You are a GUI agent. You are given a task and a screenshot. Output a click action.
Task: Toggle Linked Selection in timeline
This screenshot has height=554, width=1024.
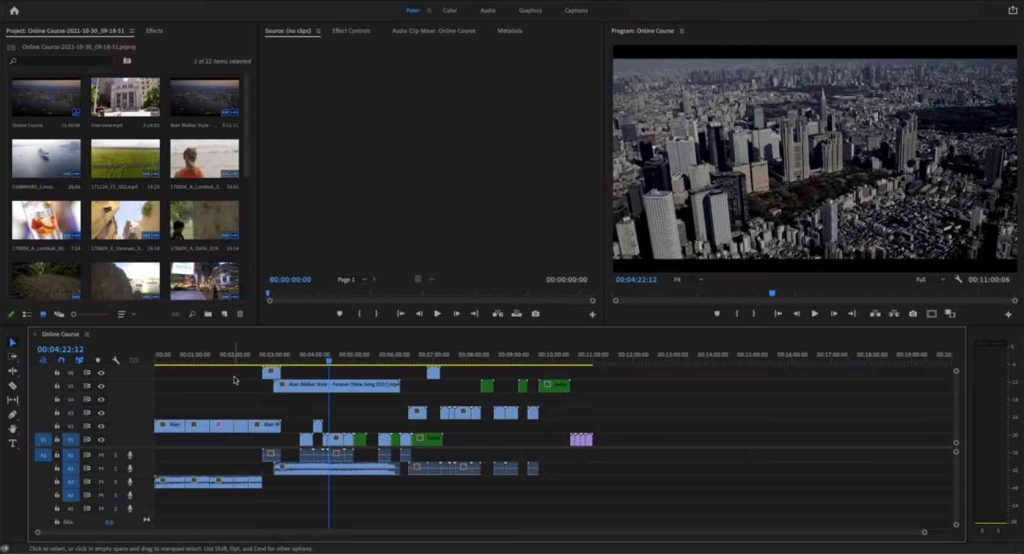tap(80, 360)
